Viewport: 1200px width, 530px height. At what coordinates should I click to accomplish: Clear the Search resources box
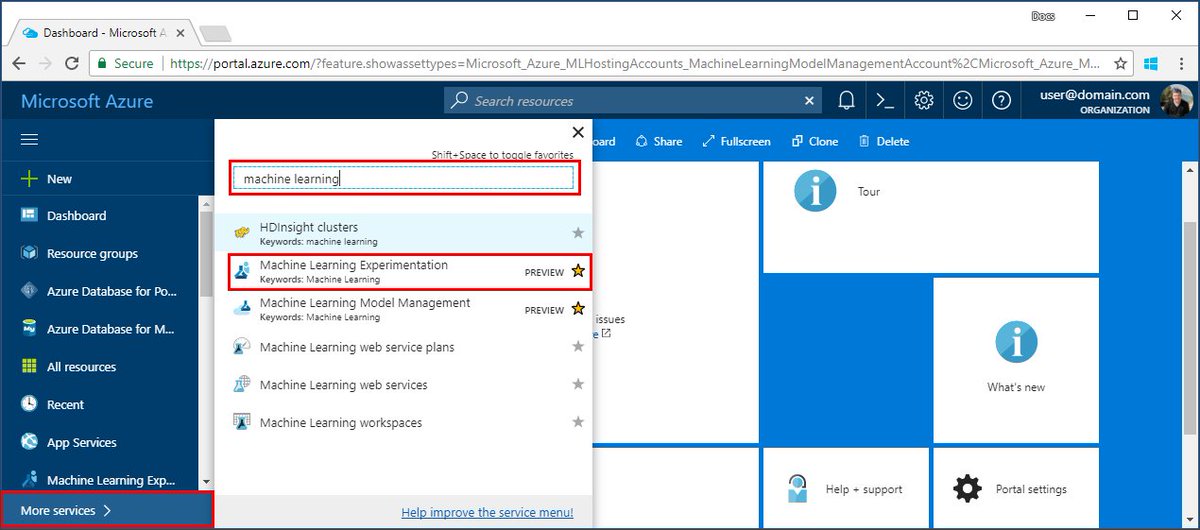pyautogui.click(x=810, y=101)
